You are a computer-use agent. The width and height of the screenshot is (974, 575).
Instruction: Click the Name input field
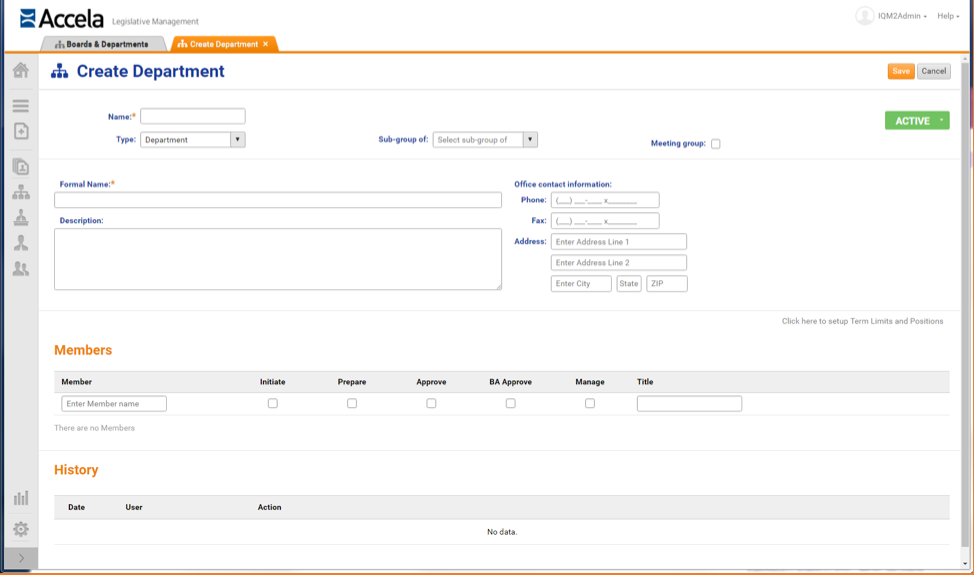point(193,116)
